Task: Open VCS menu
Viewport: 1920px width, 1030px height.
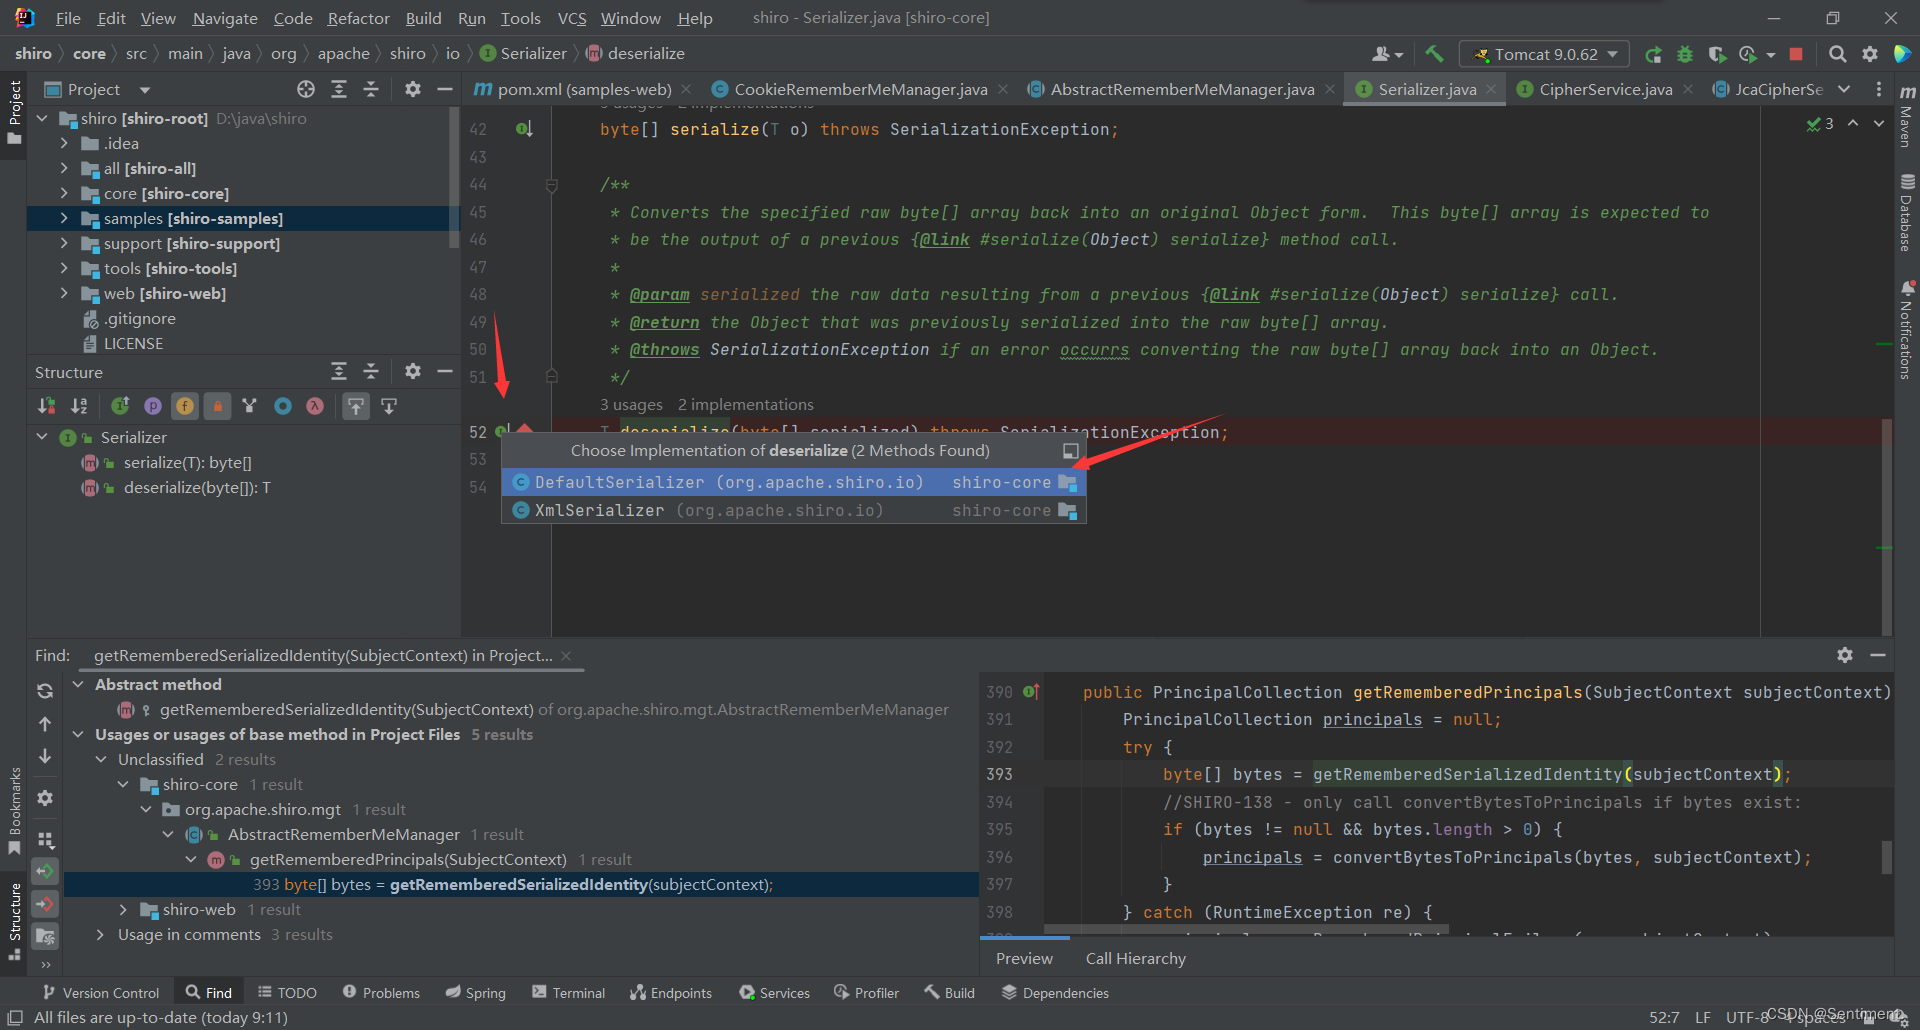Action: click(x=572, y=18)
